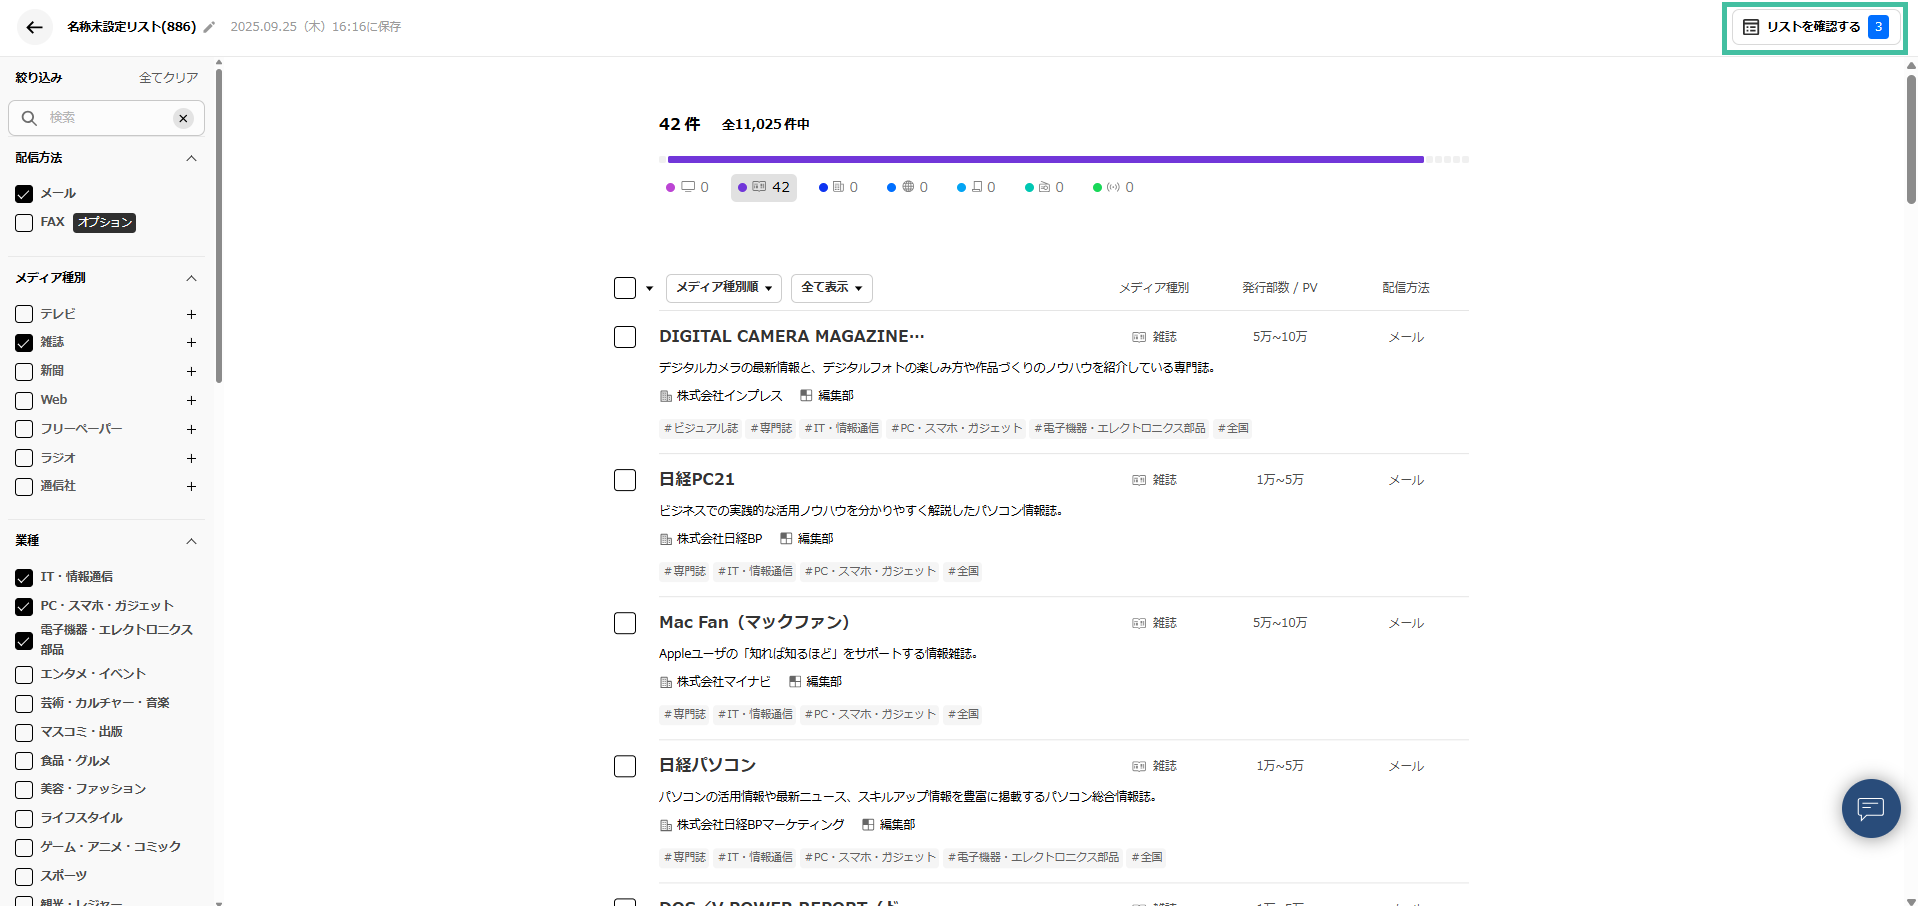Click the globe icon for Web media count
The image size is (1918, 906).
905,186
